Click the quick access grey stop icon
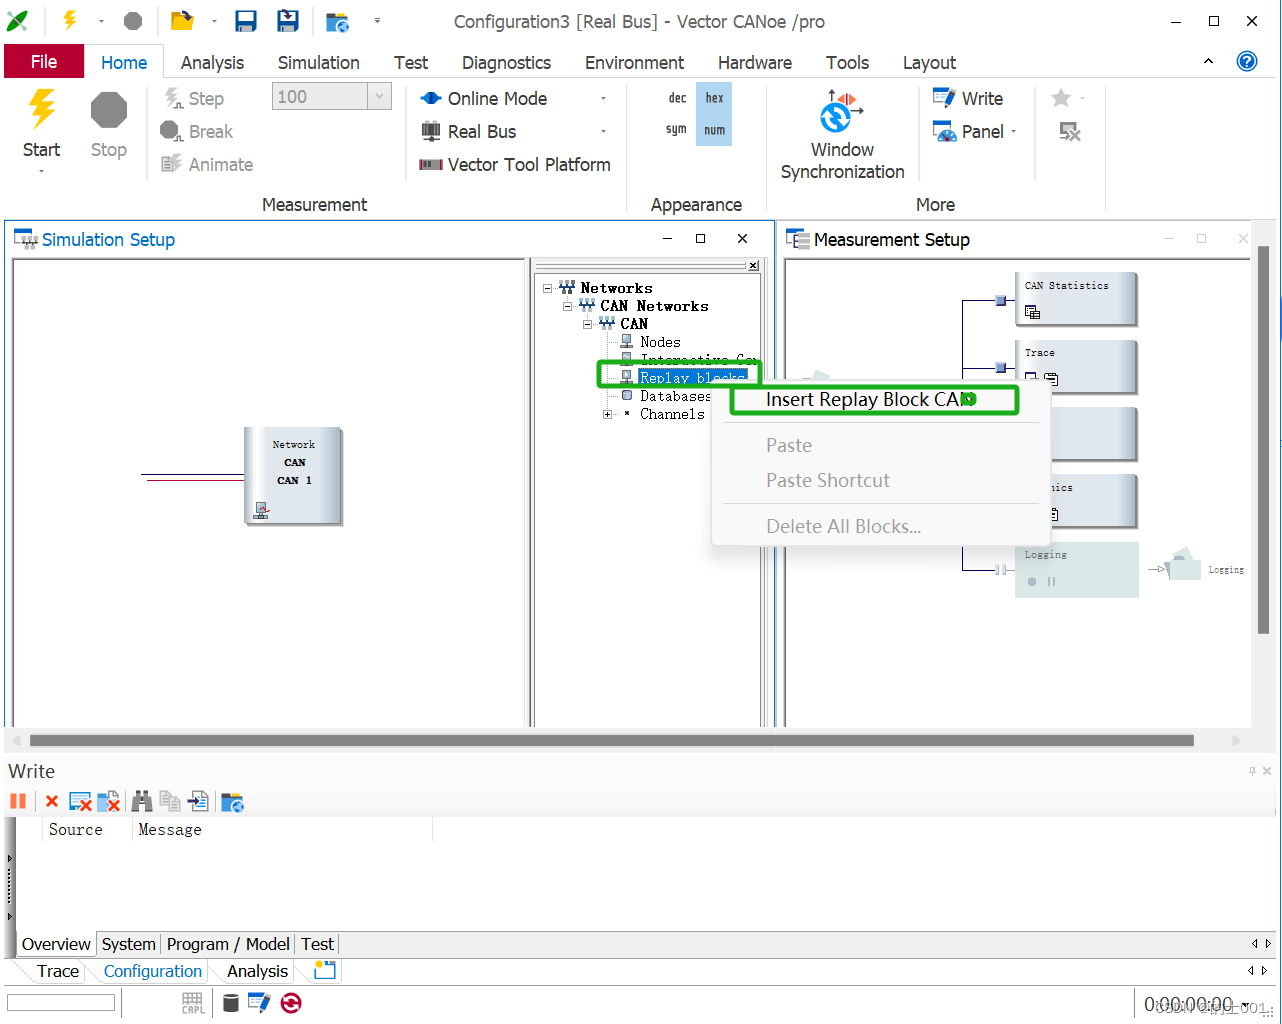 tap(133, 21)
